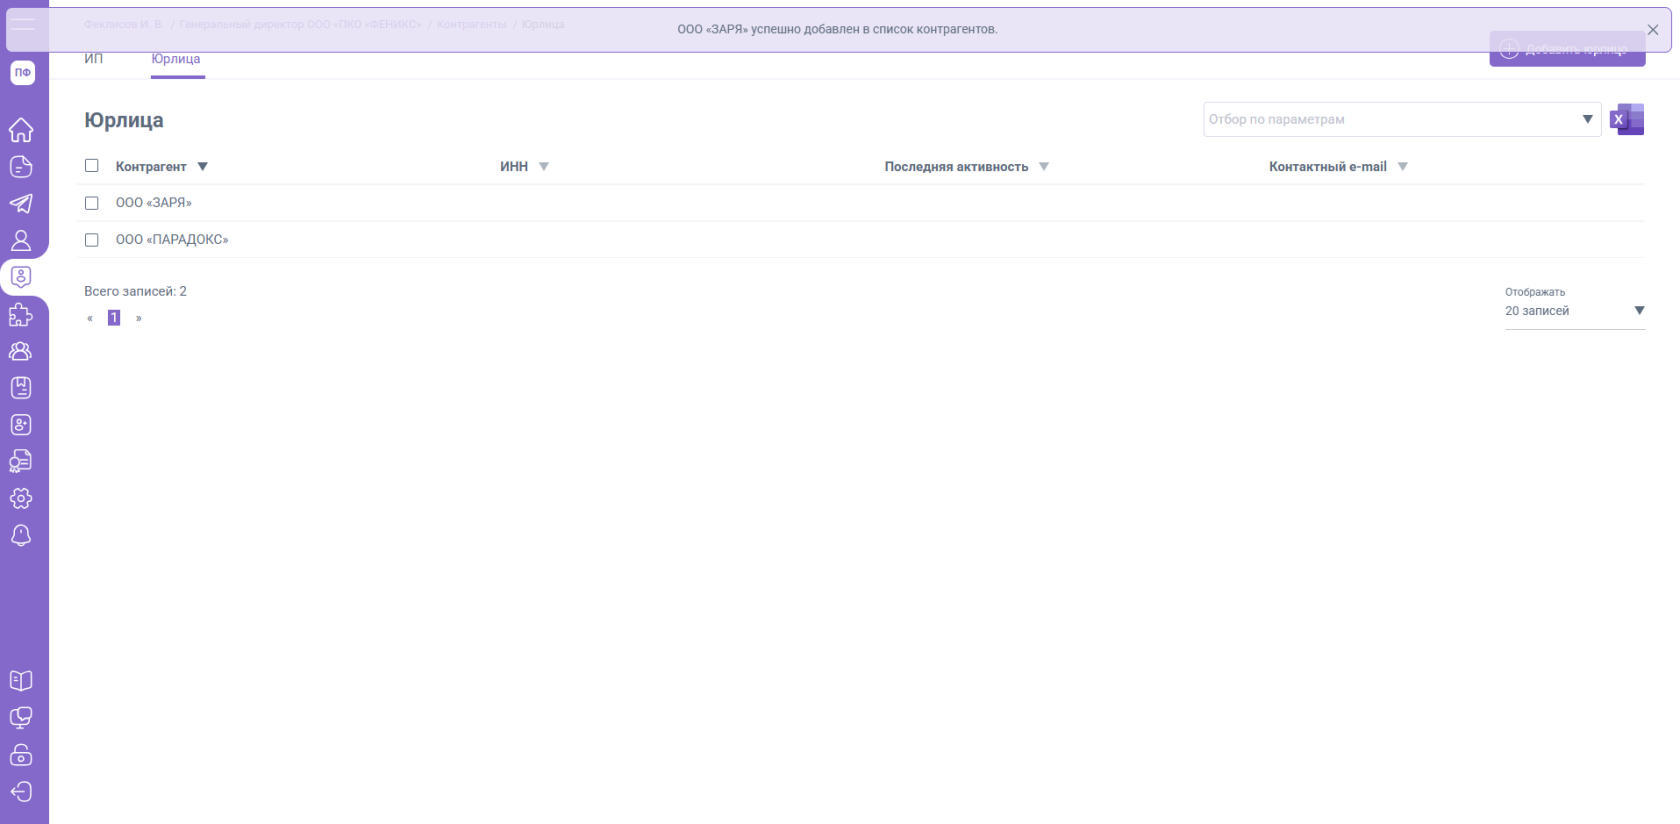Open settings gear in the sidebar
The image size is (1680, 824).
[21, 498]
